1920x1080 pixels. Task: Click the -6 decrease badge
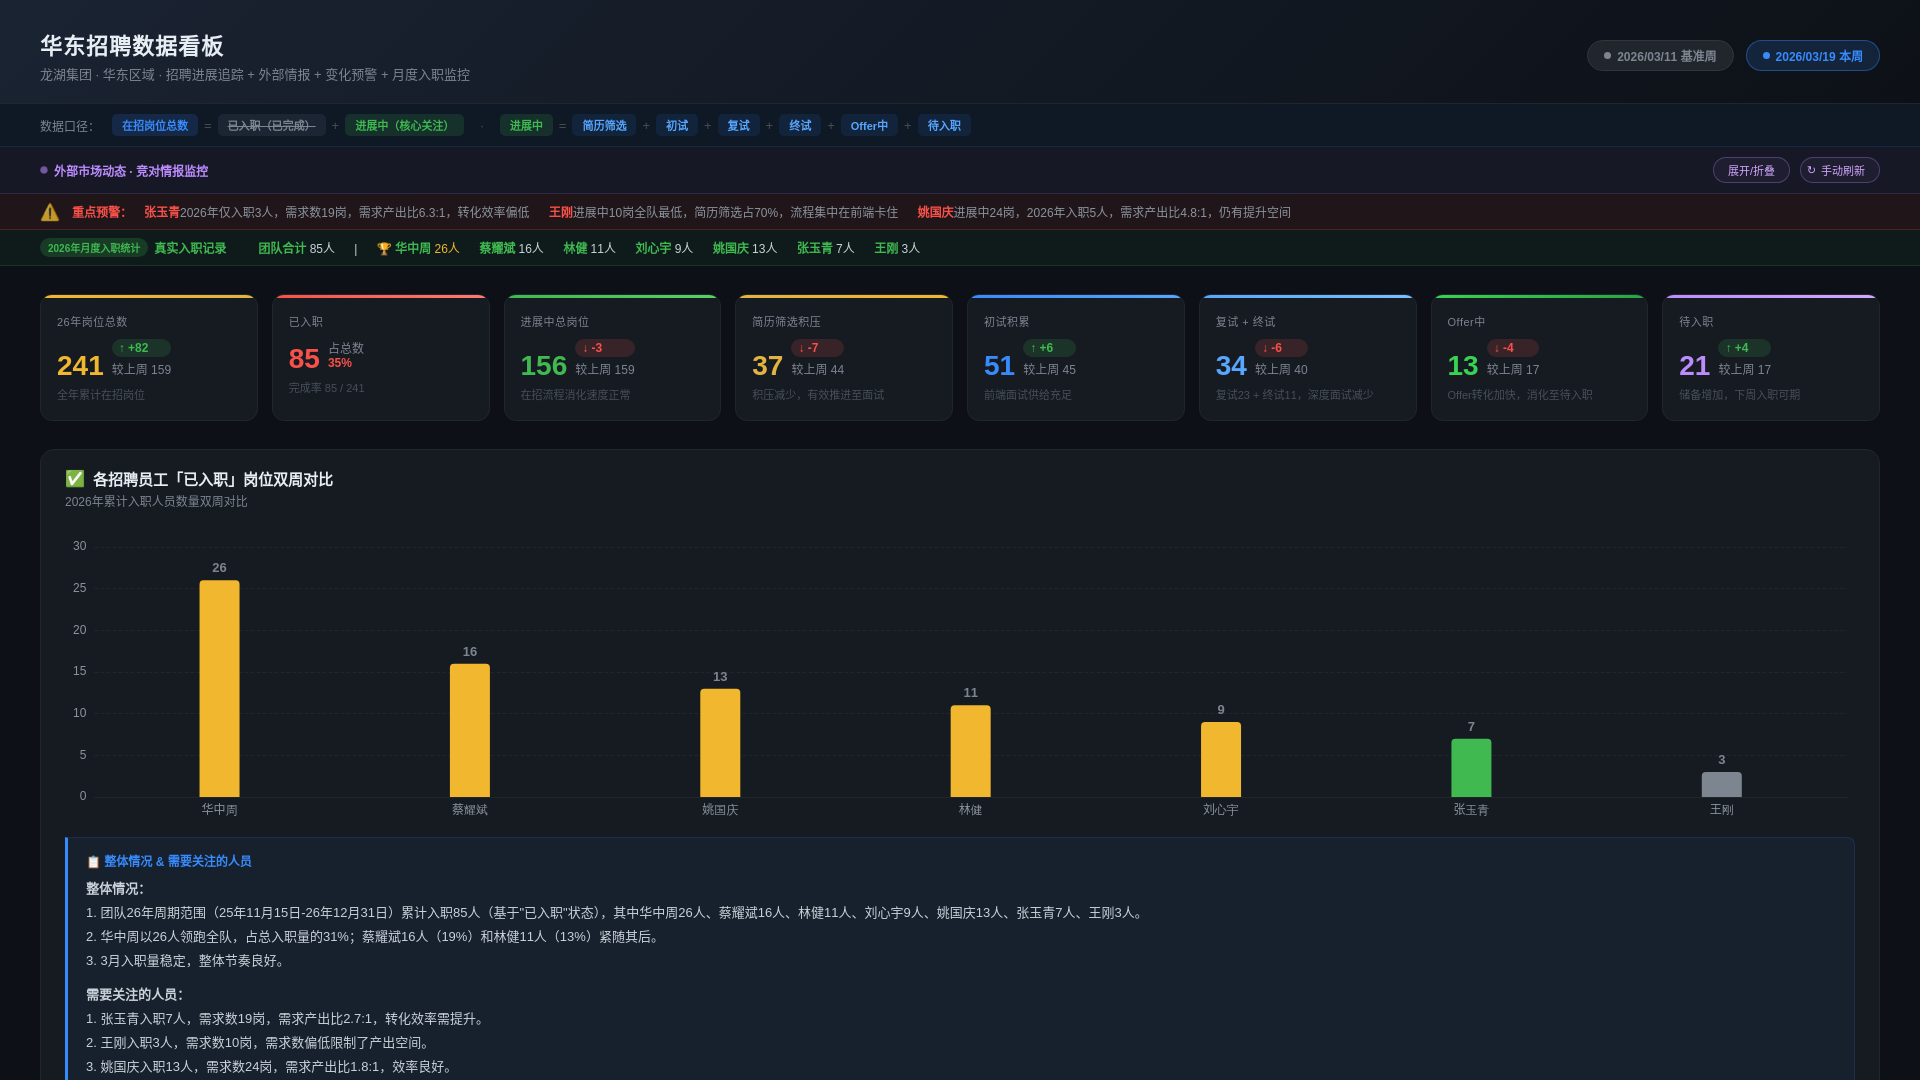[1281, 348]
